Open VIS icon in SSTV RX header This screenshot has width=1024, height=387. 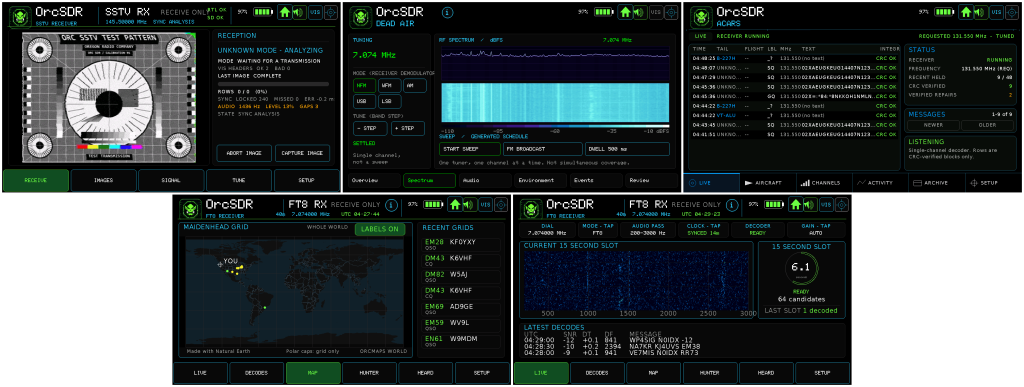tap(316, 12)
